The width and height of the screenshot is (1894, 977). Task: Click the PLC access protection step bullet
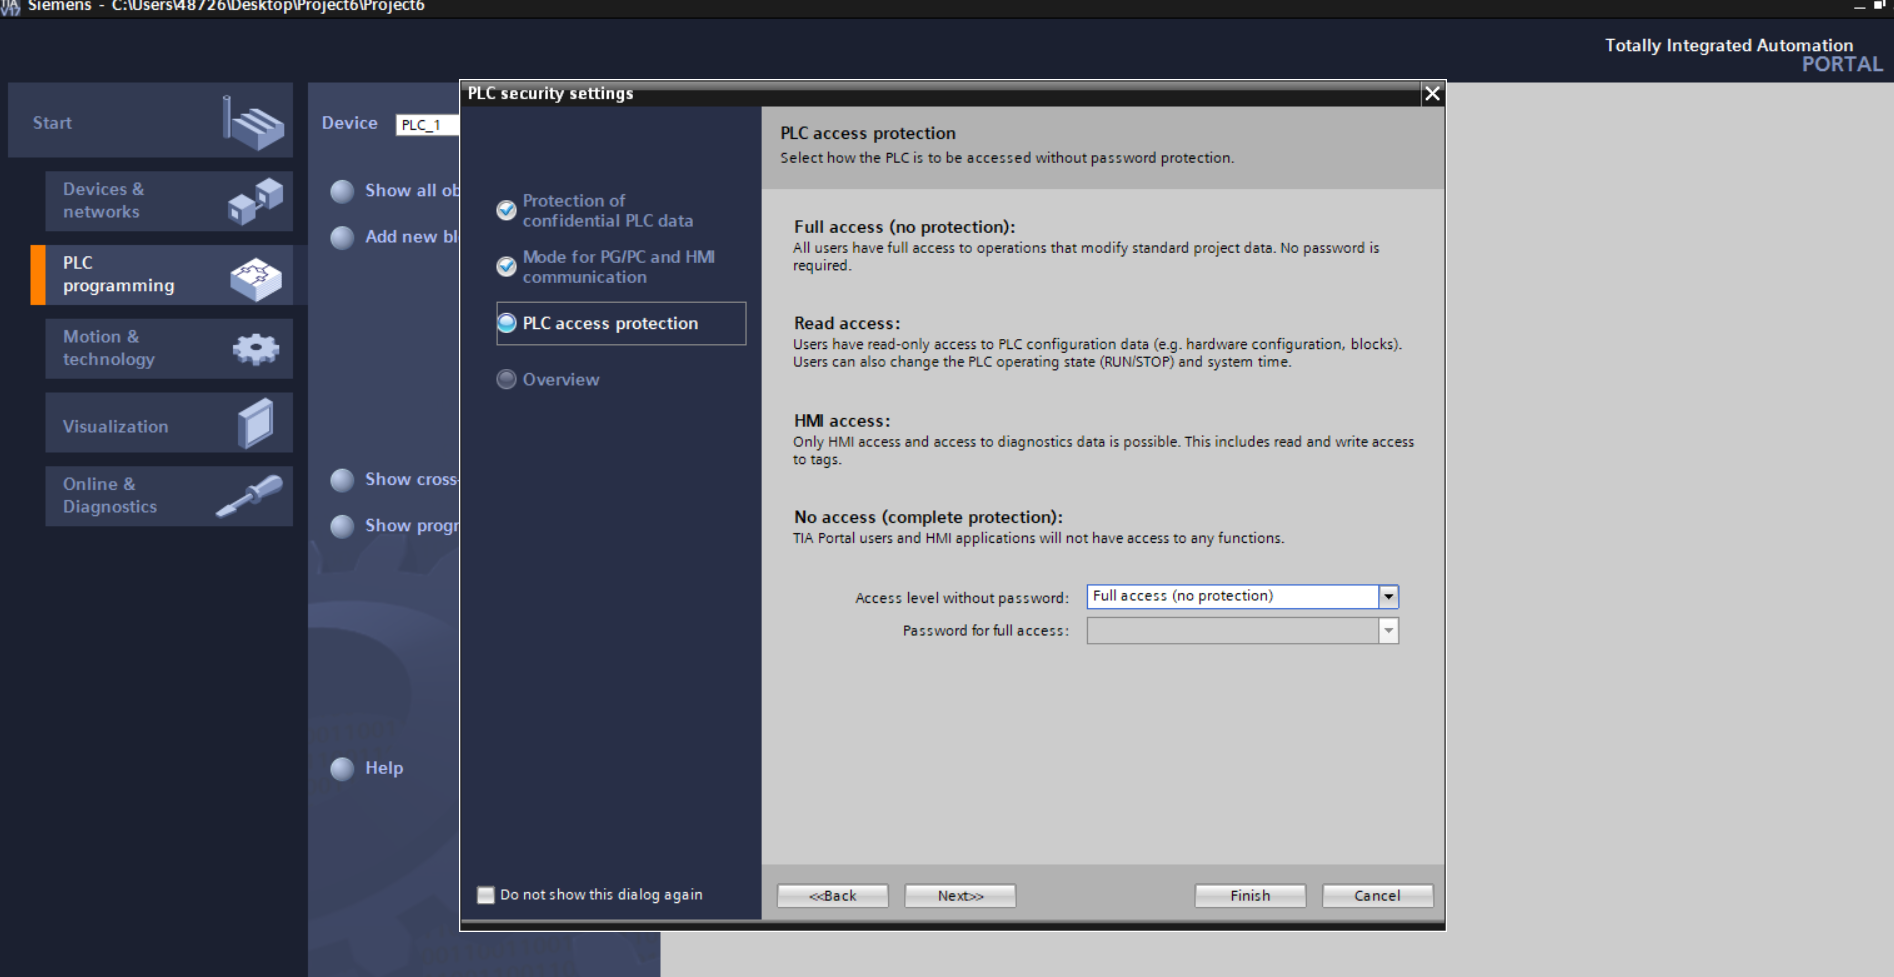coord(507,323)
